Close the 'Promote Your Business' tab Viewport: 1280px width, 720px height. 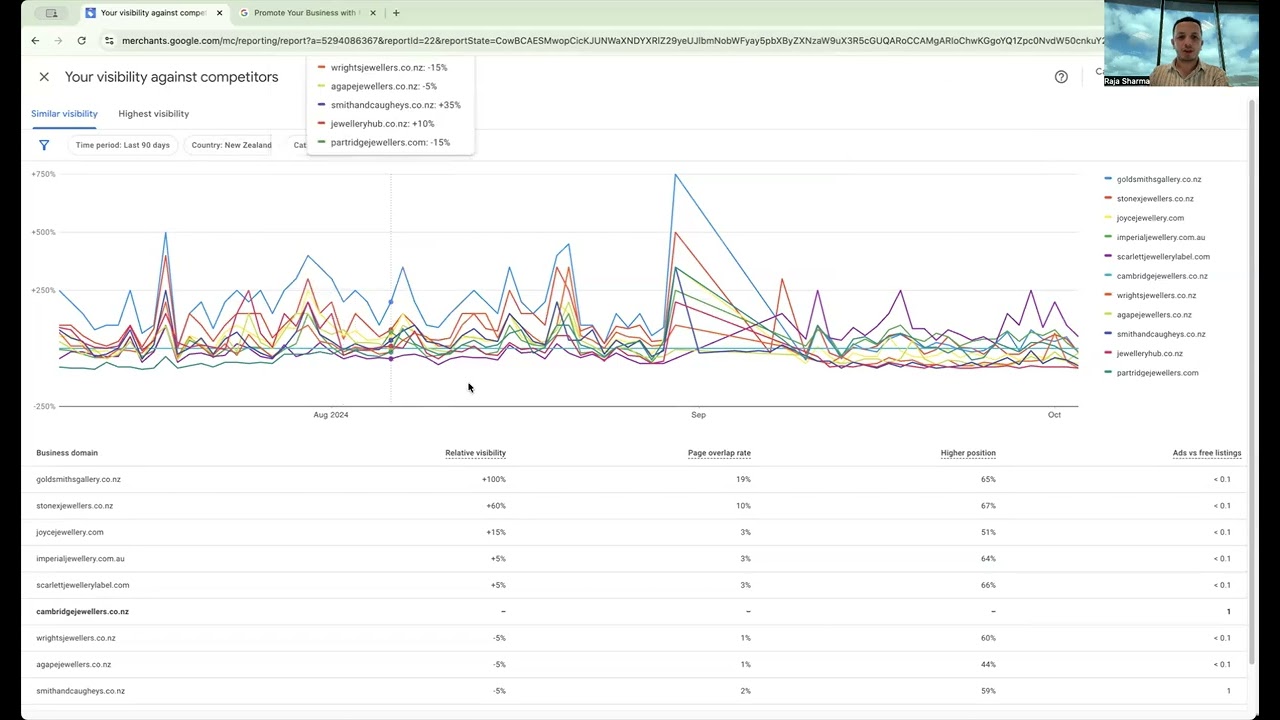coord(373,13)
